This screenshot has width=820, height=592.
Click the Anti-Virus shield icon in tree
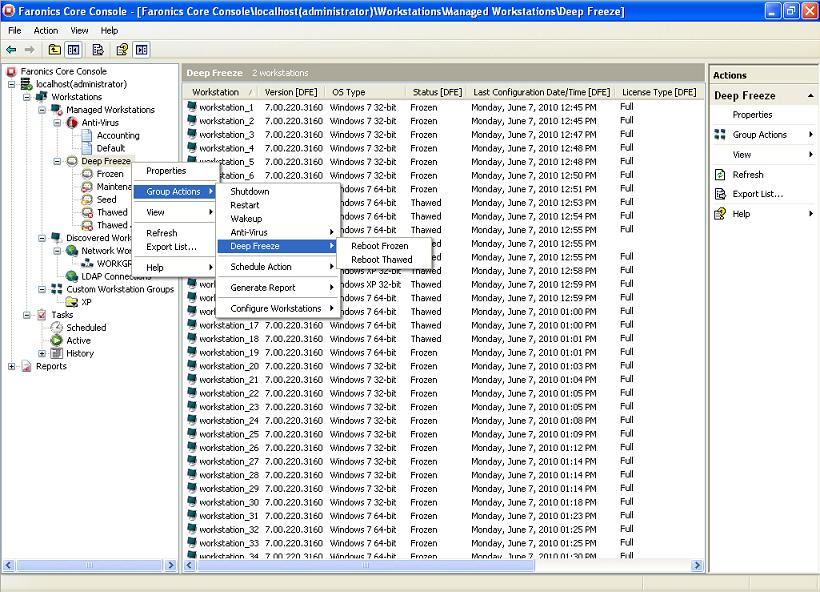pyautogui.click(x=72, y=122)
